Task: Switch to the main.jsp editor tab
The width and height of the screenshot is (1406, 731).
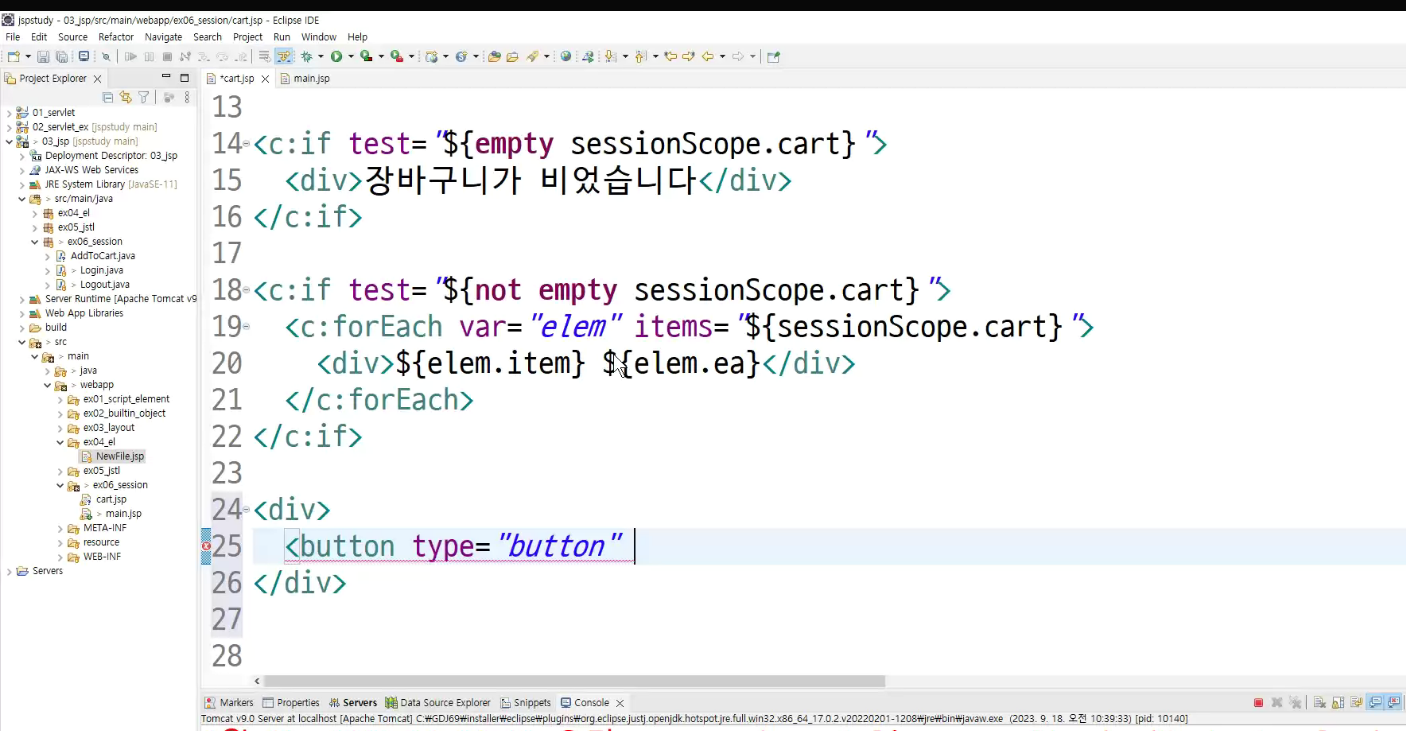Action: [305, 78]
